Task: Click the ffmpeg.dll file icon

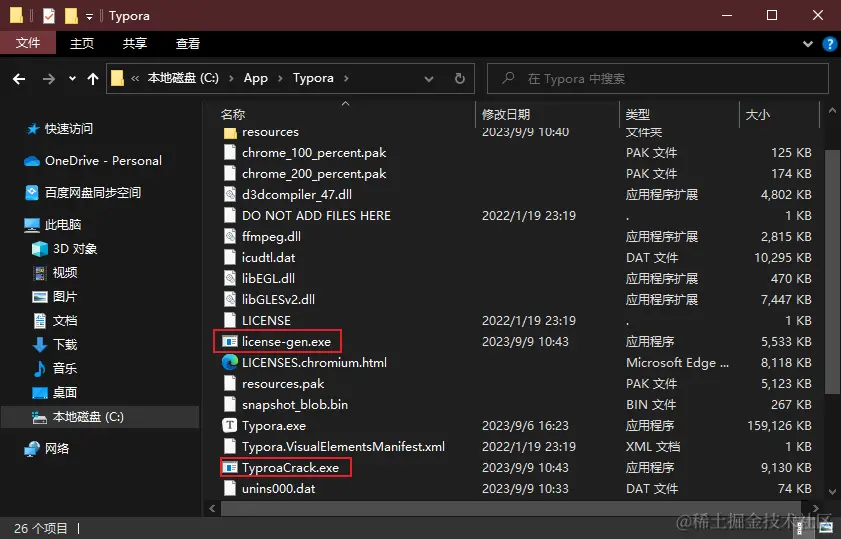Action: pyautogui.click(x=230, y=237)
